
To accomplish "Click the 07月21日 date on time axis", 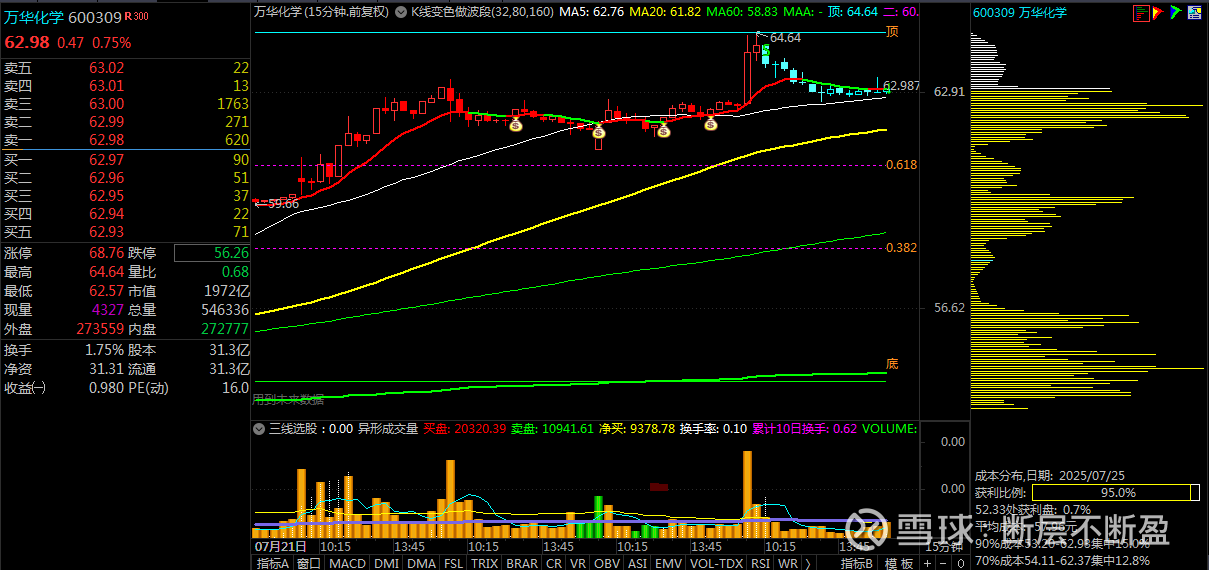I will coord(280,547).
